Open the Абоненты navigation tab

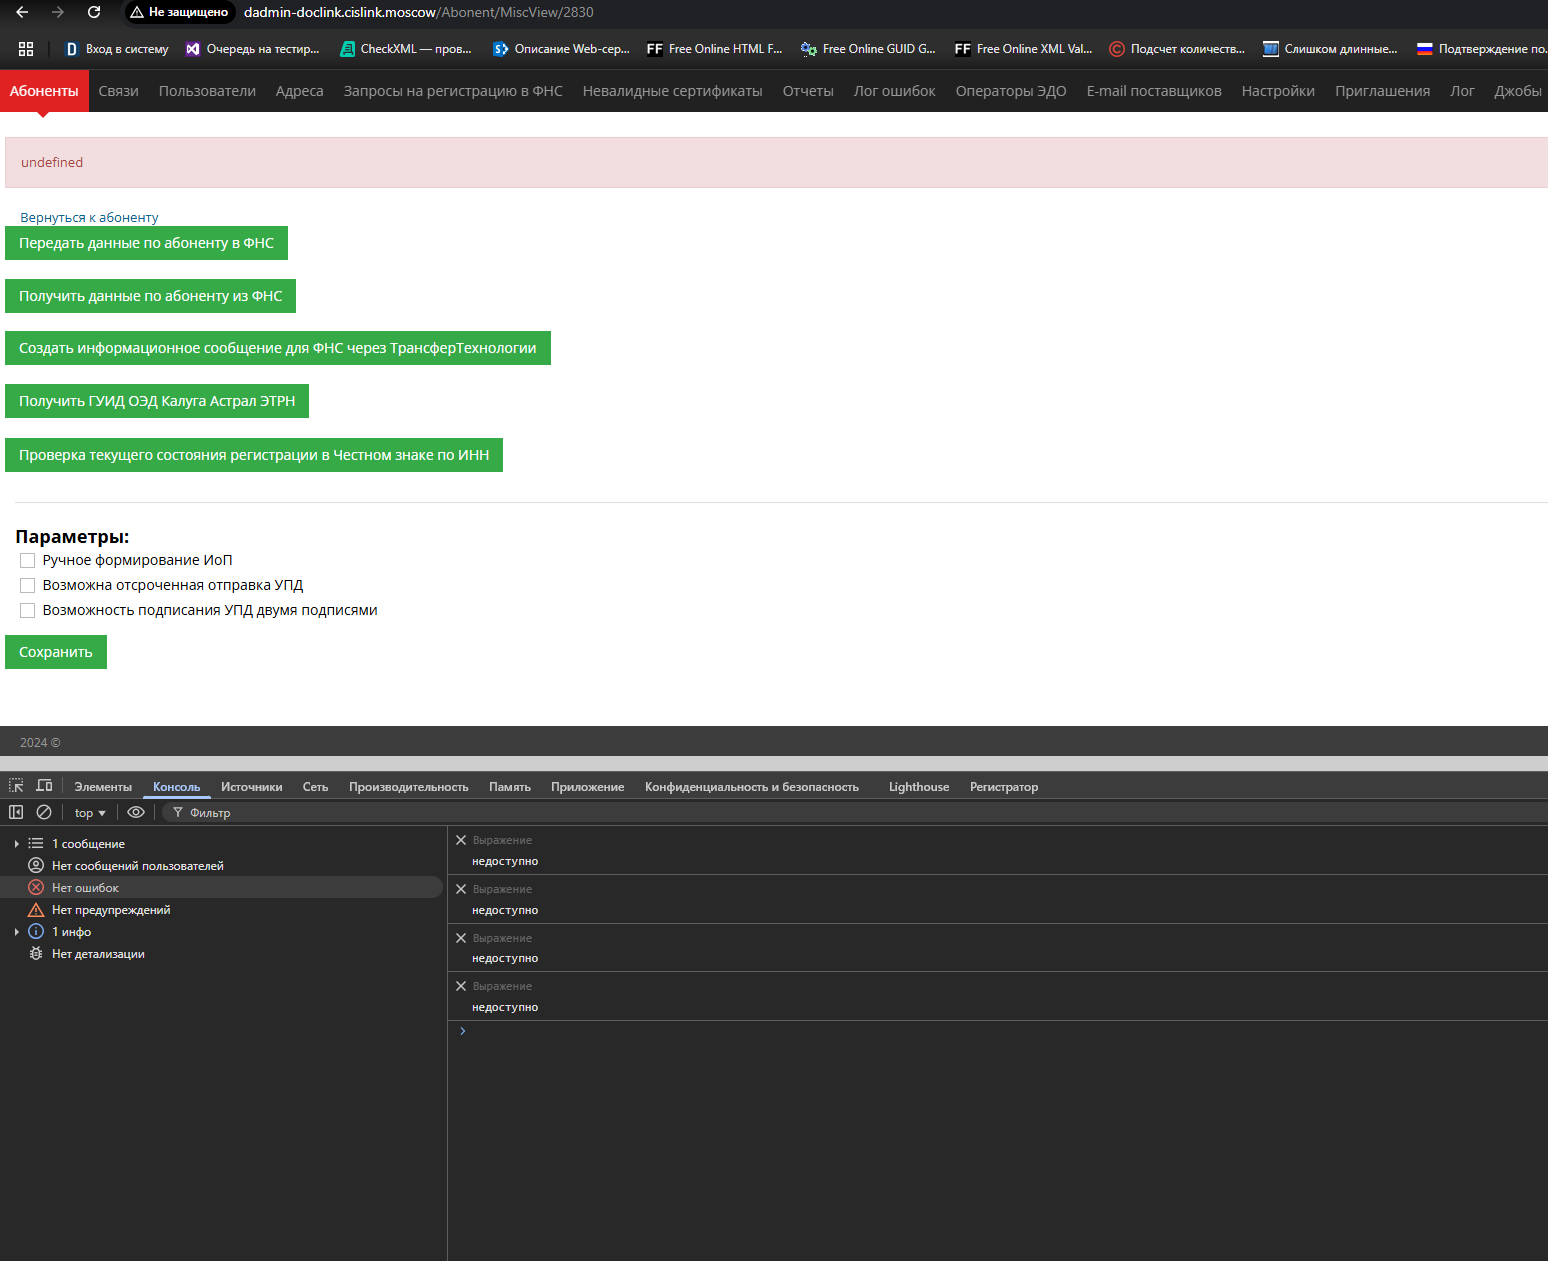pos(44,91)
